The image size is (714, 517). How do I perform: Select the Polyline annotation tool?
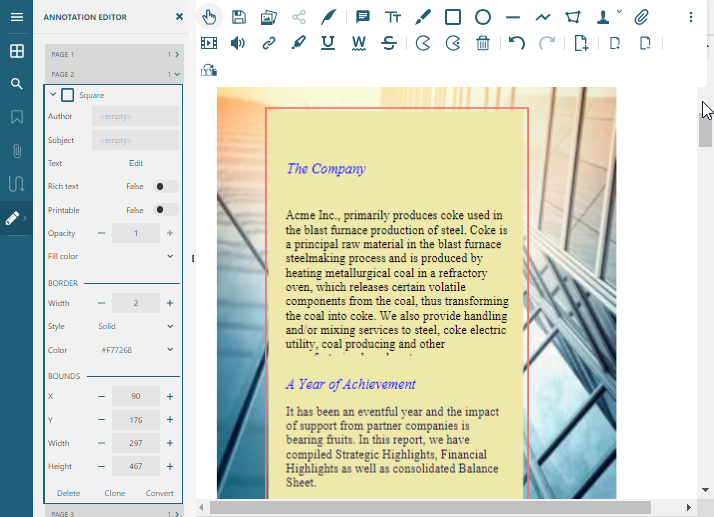[x=543, y=17]
